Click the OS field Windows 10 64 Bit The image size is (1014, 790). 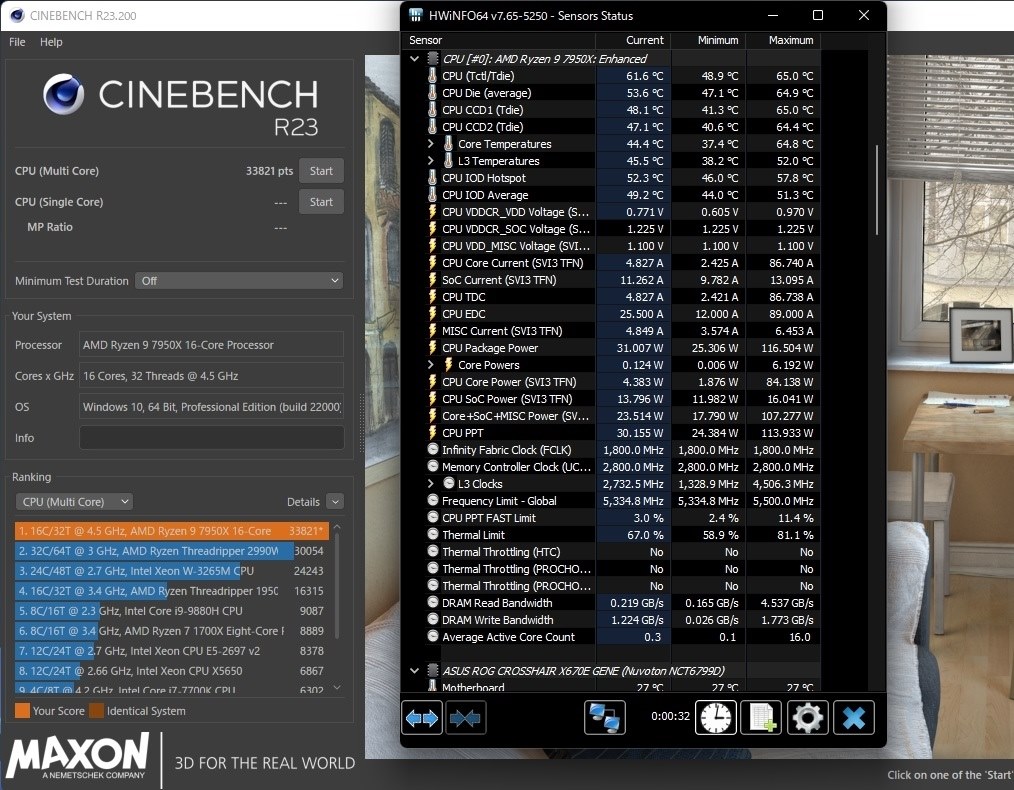[x=211, y=407]
